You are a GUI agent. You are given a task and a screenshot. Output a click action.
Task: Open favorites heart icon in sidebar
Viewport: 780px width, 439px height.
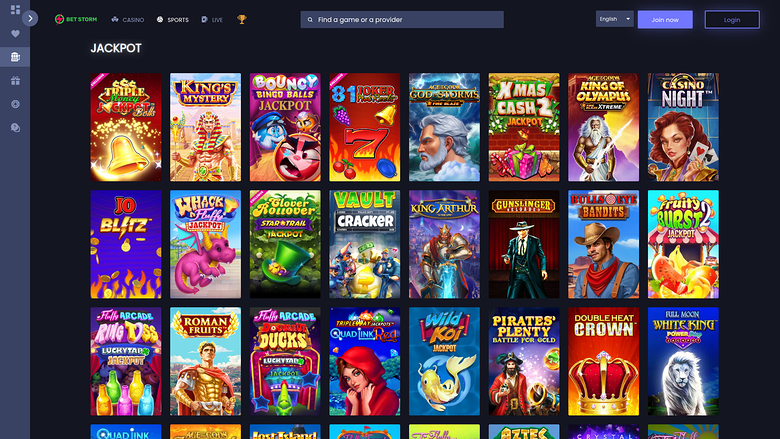coord(15,33)
